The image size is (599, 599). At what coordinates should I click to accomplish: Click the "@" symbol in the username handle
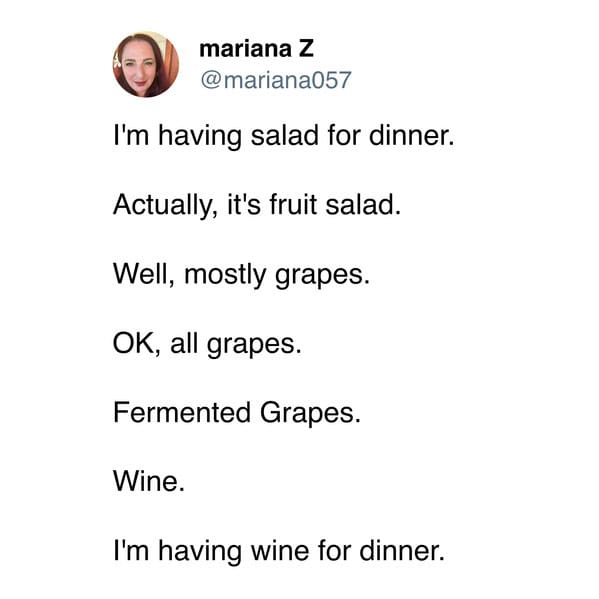pyautogui.click(x=211, y=80)
